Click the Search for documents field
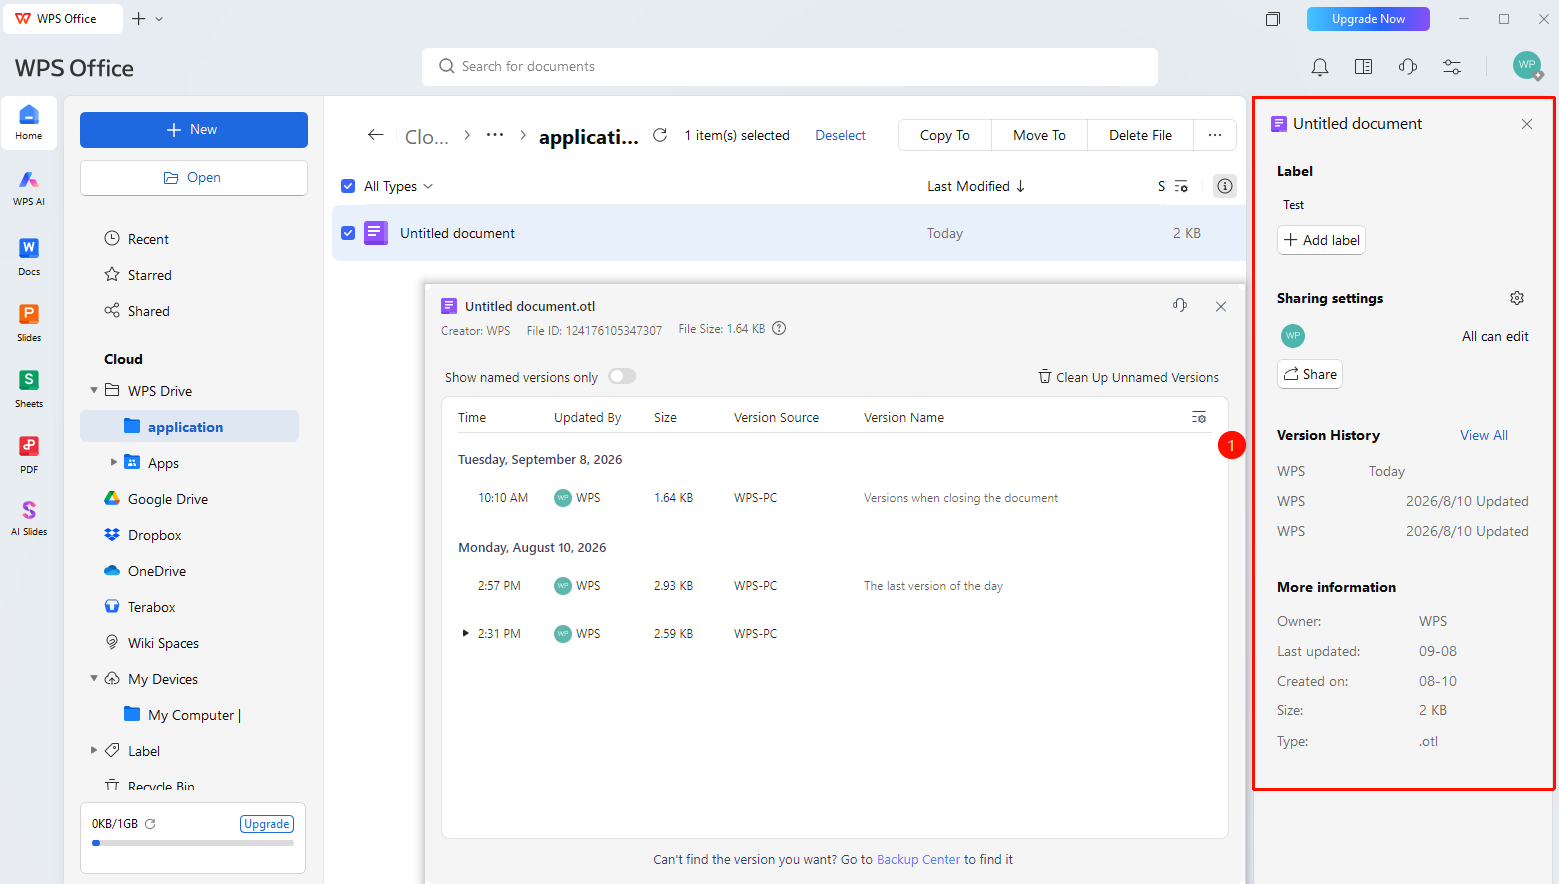This screenshot has width=1559, height=884. [x=790, y=67]
